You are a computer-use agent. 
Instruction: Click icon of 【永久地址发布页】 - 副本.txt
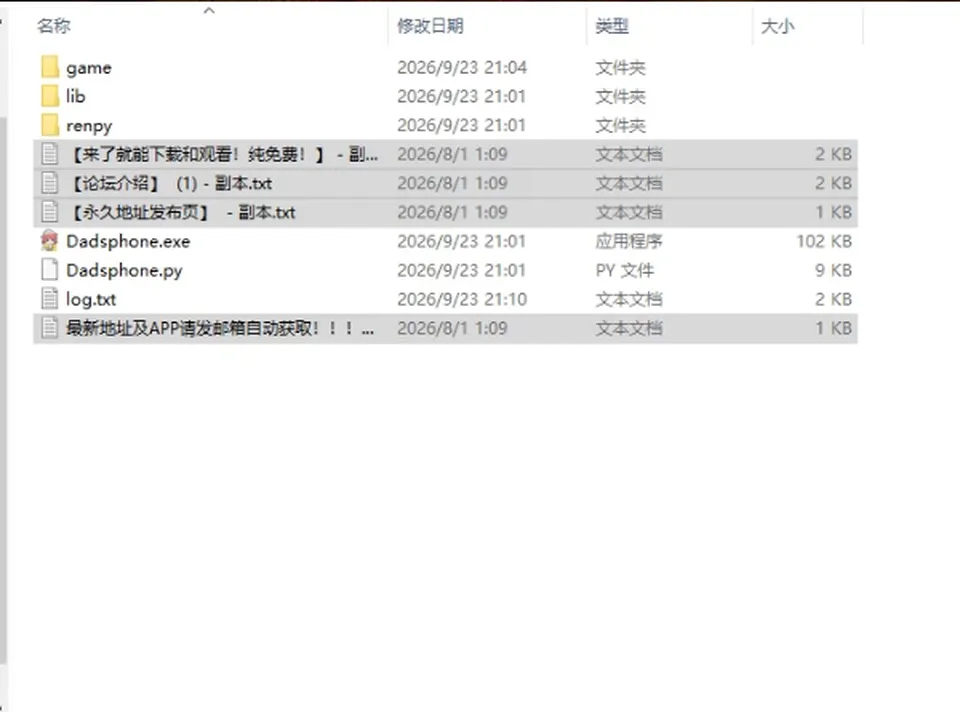pos(50,212)
